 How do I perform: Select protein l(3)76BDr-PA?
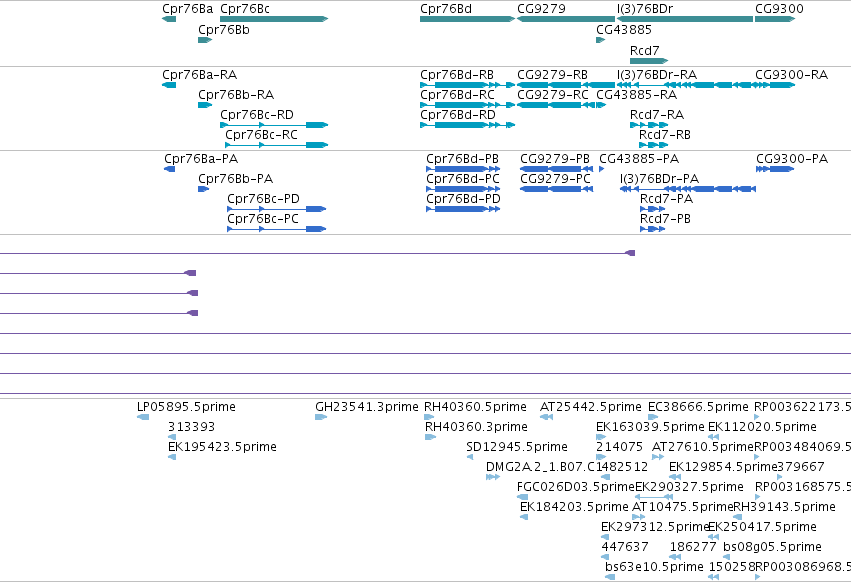(x=688, y=189)
